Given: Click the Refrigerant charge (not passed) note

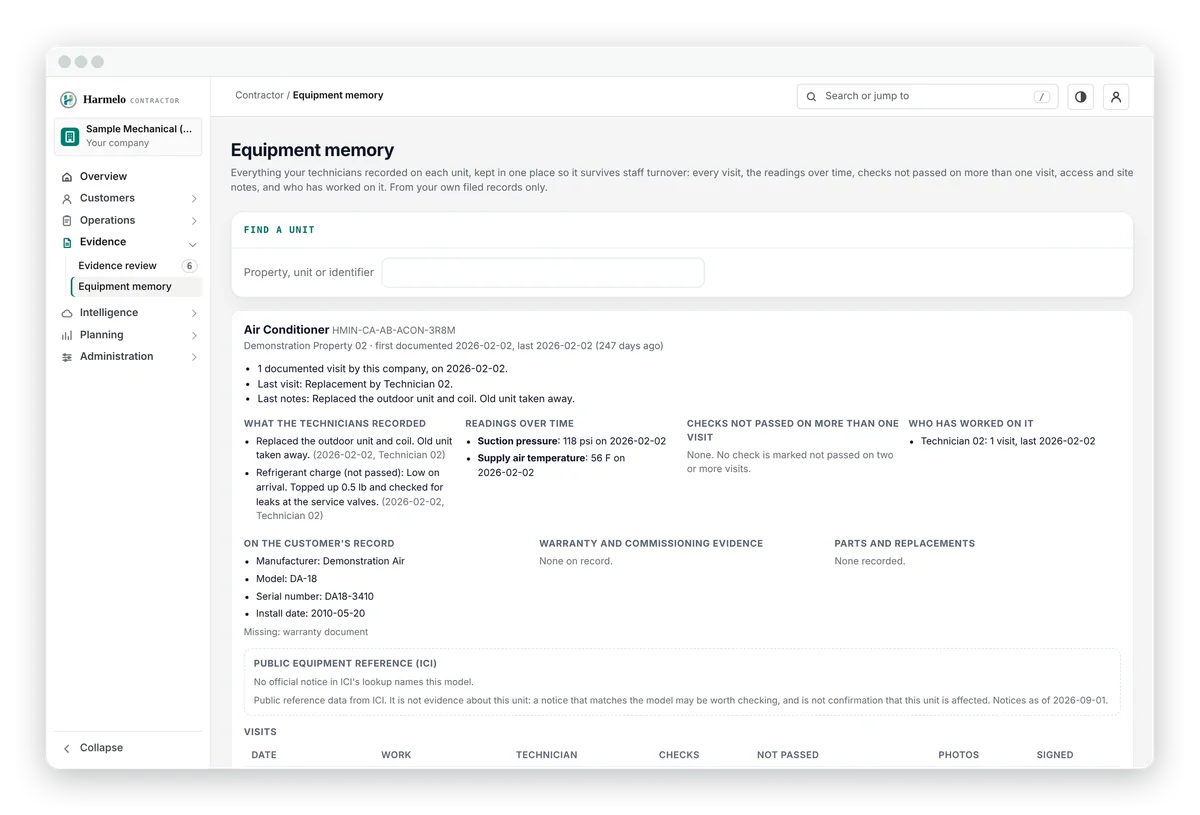Looking at the screenshot, I should point(350,494).
